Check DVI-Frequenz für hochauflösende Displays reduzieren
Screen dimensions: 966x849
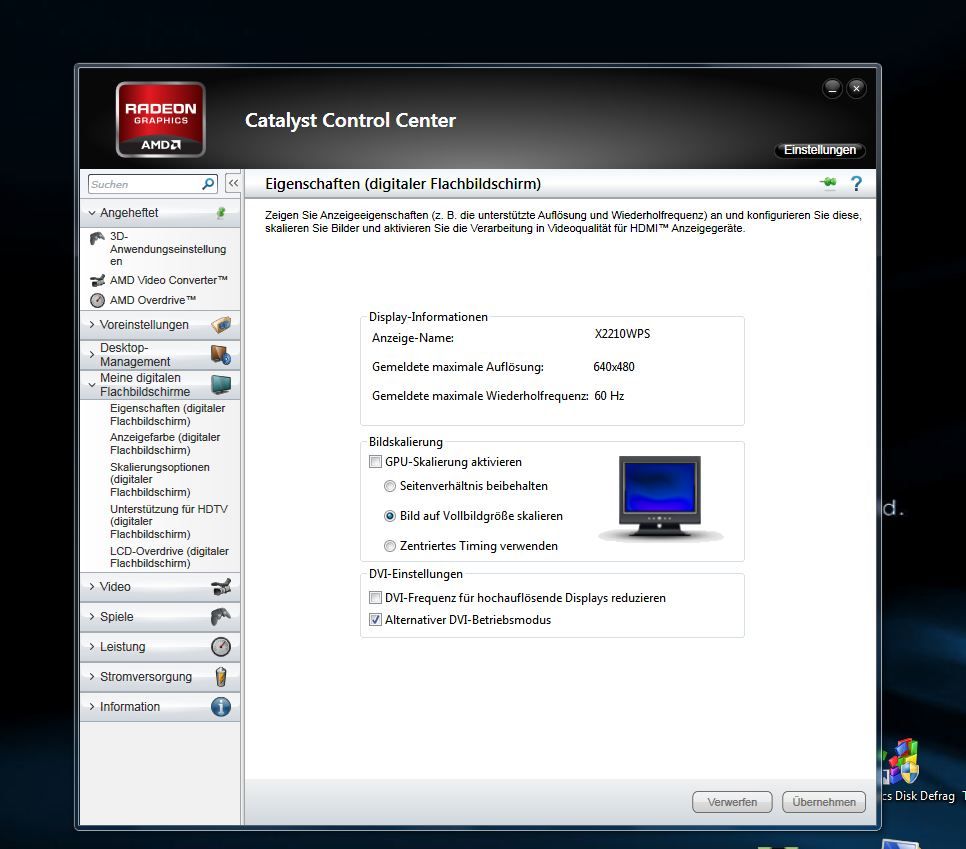click(375, 598)
